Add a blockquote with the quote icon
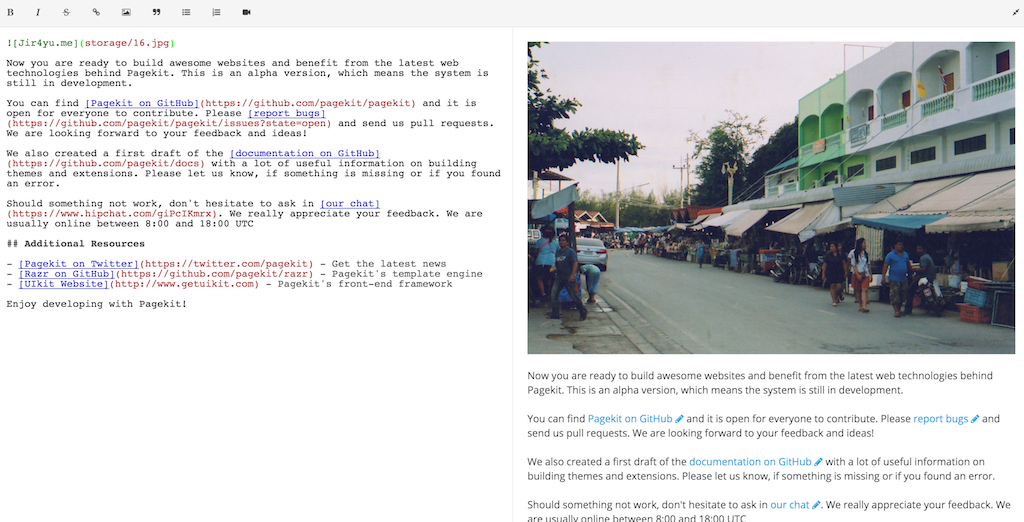This screenshot has height=522, width=1024. (x=156, y=12)
